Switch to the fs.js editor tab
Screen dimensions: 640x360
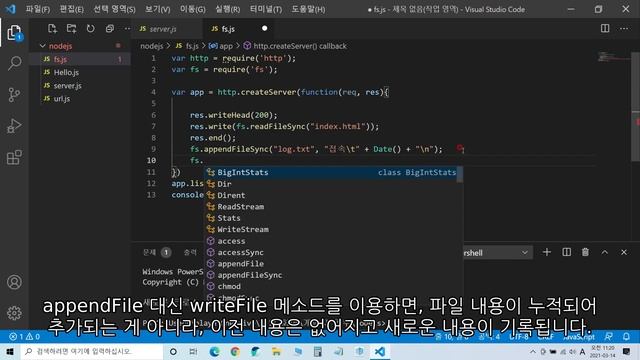pyautogui.click(x=228, y=29)
